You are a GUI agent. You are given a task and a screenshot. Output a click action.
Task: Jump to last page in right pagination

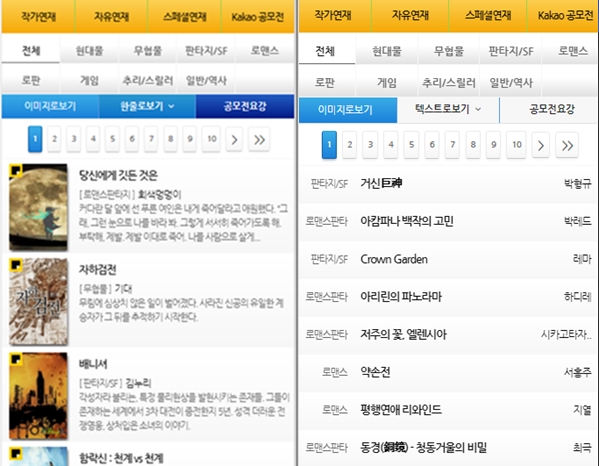[x=567, y=145]
